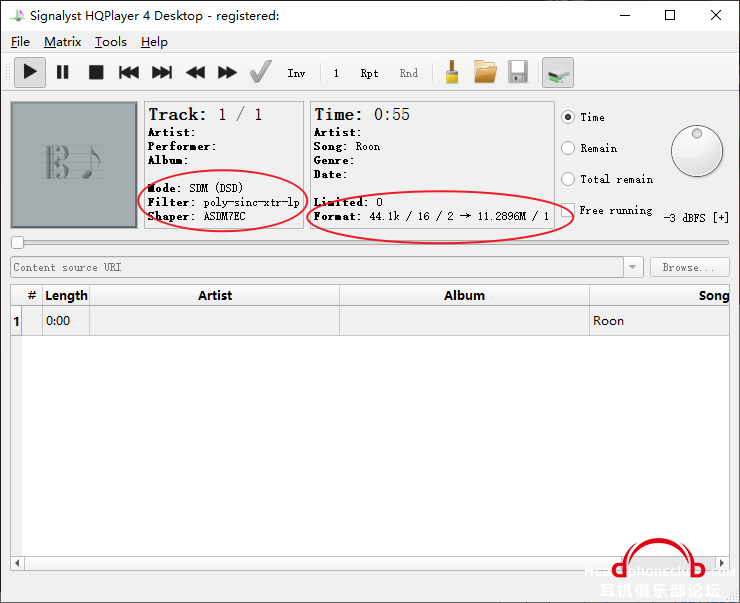Click the round volume knob

pos(697,151)
